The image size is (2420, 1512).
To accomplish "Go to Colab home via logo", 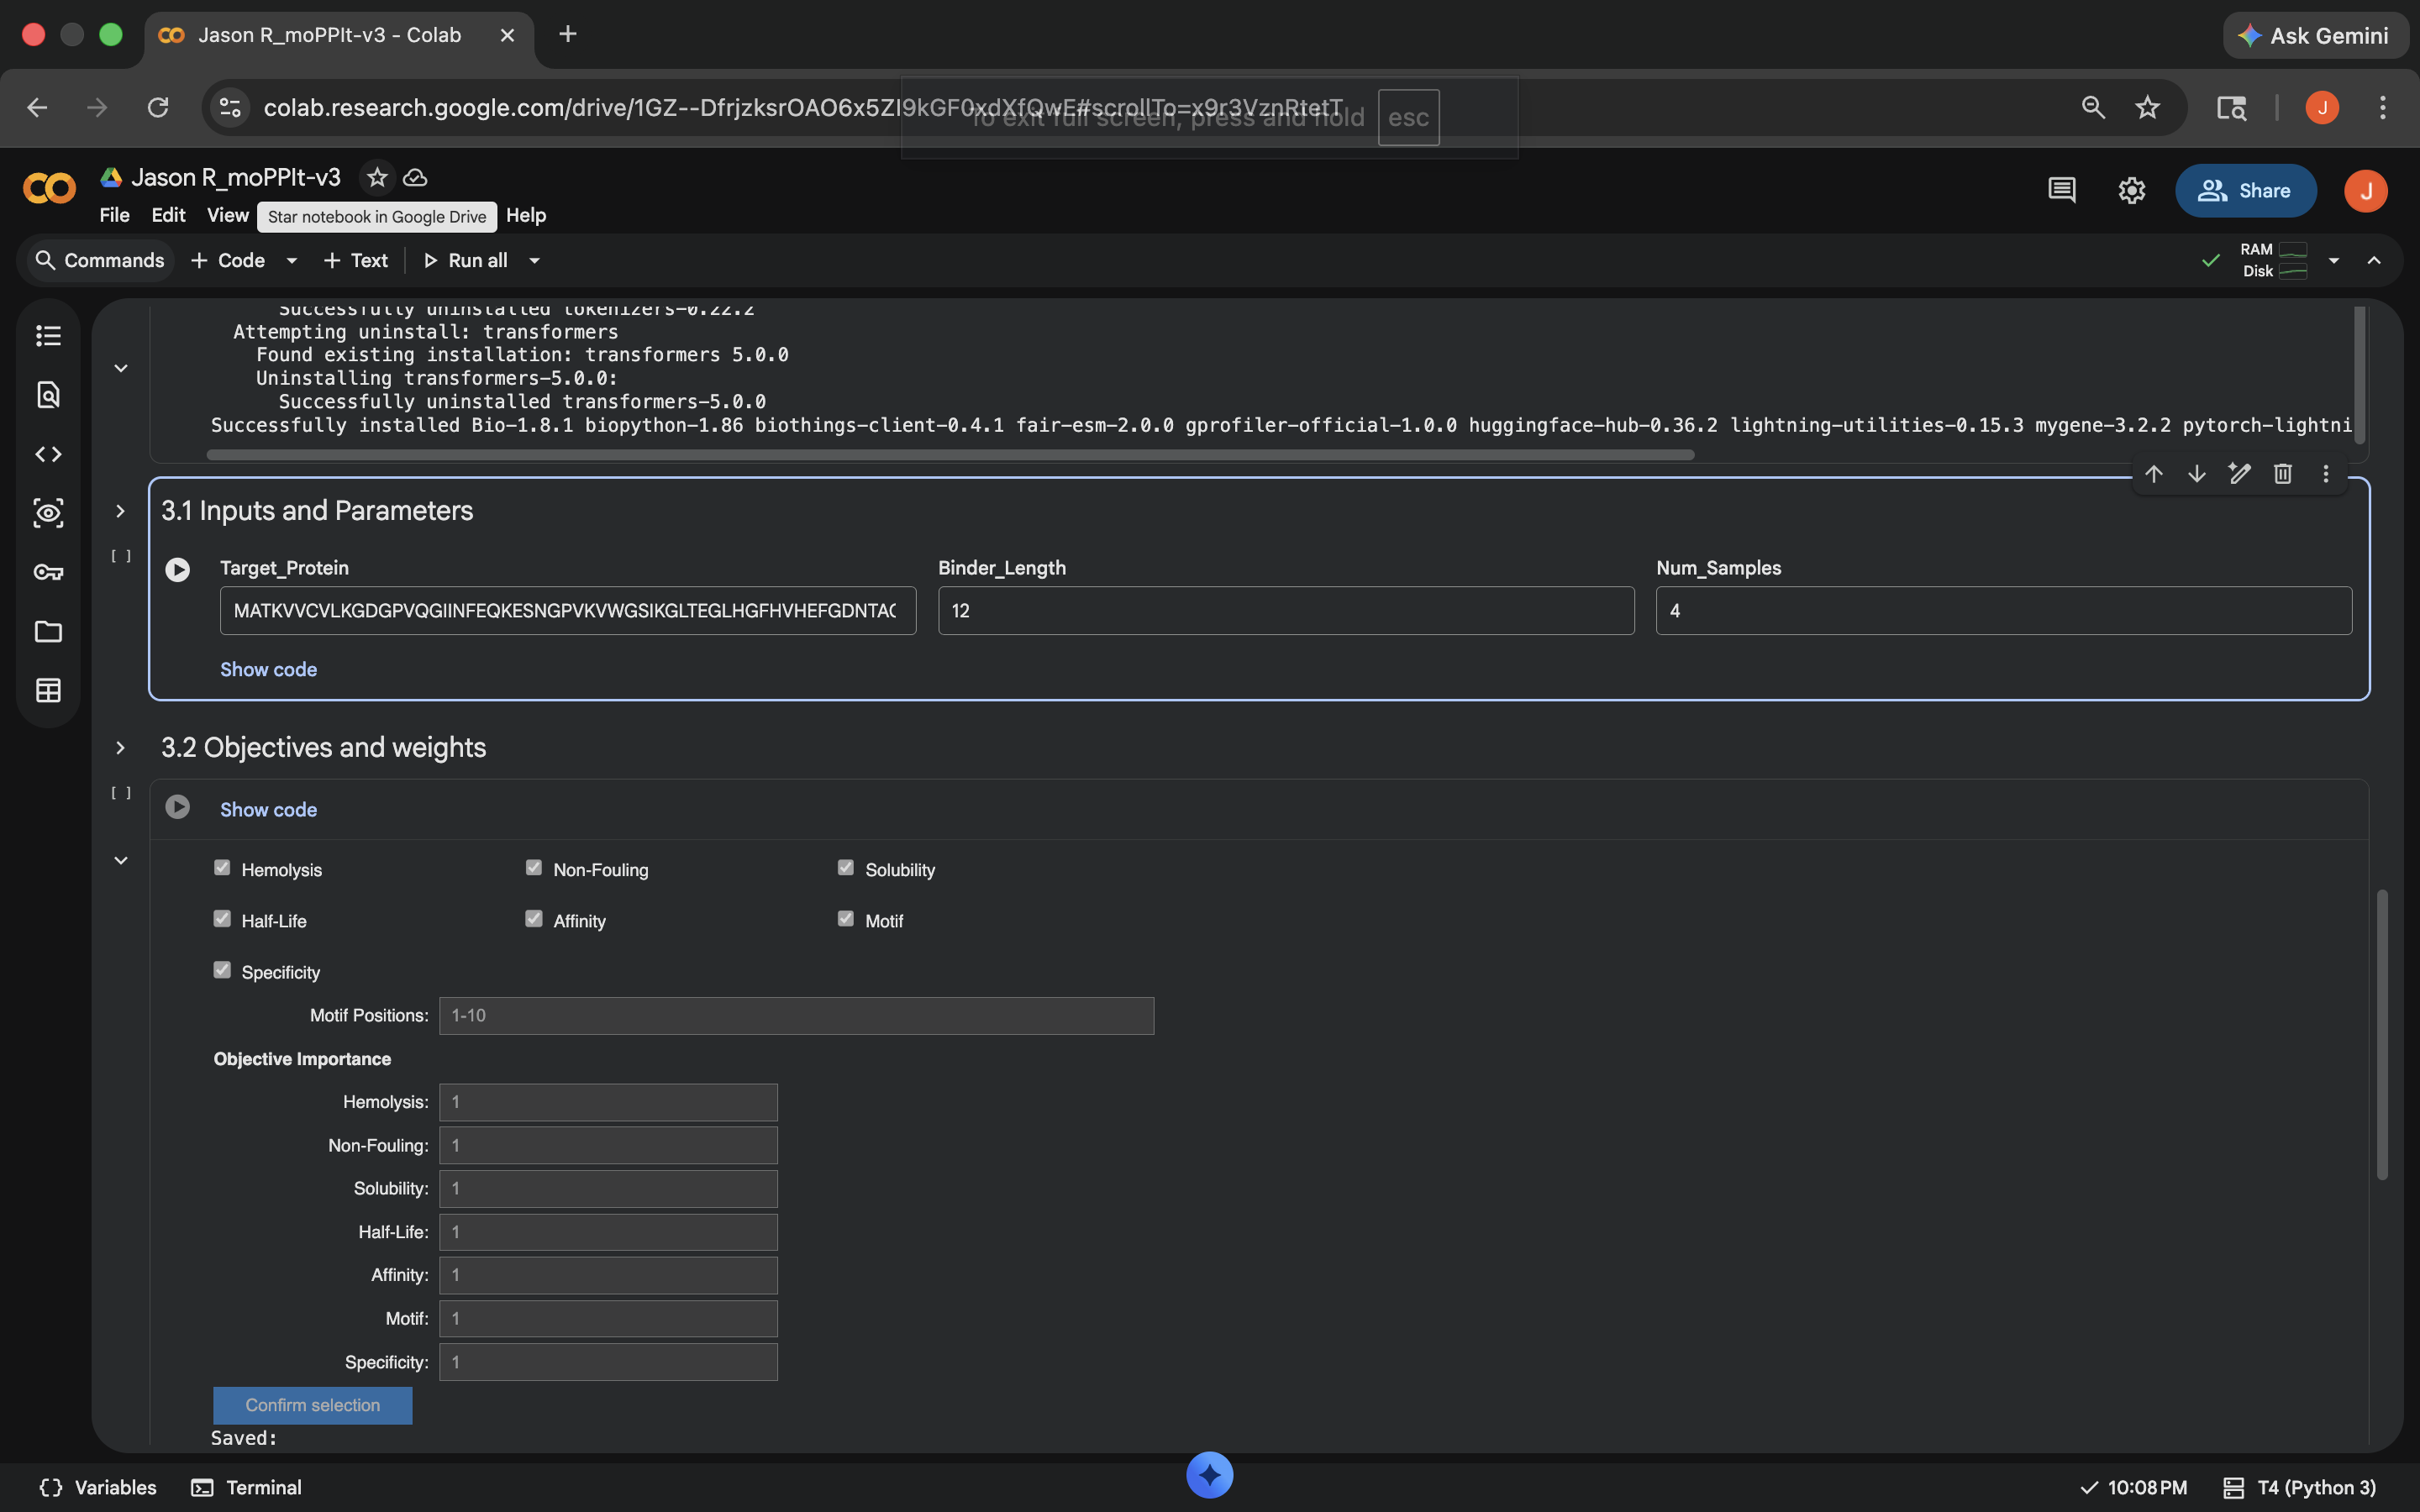I will pyautogui.click(x=49, y=188).
